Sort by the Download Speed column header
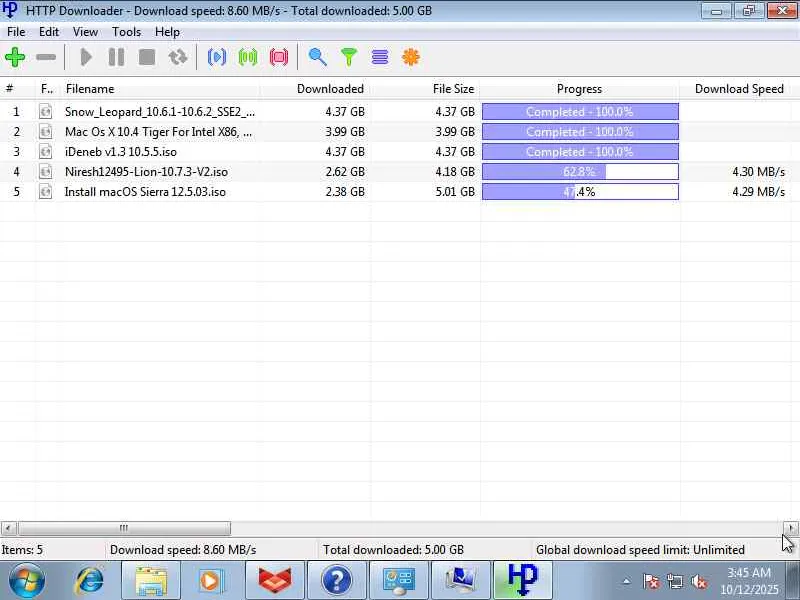Image resolution: width=800 pixels, height=600 pixels. point(735,89)
